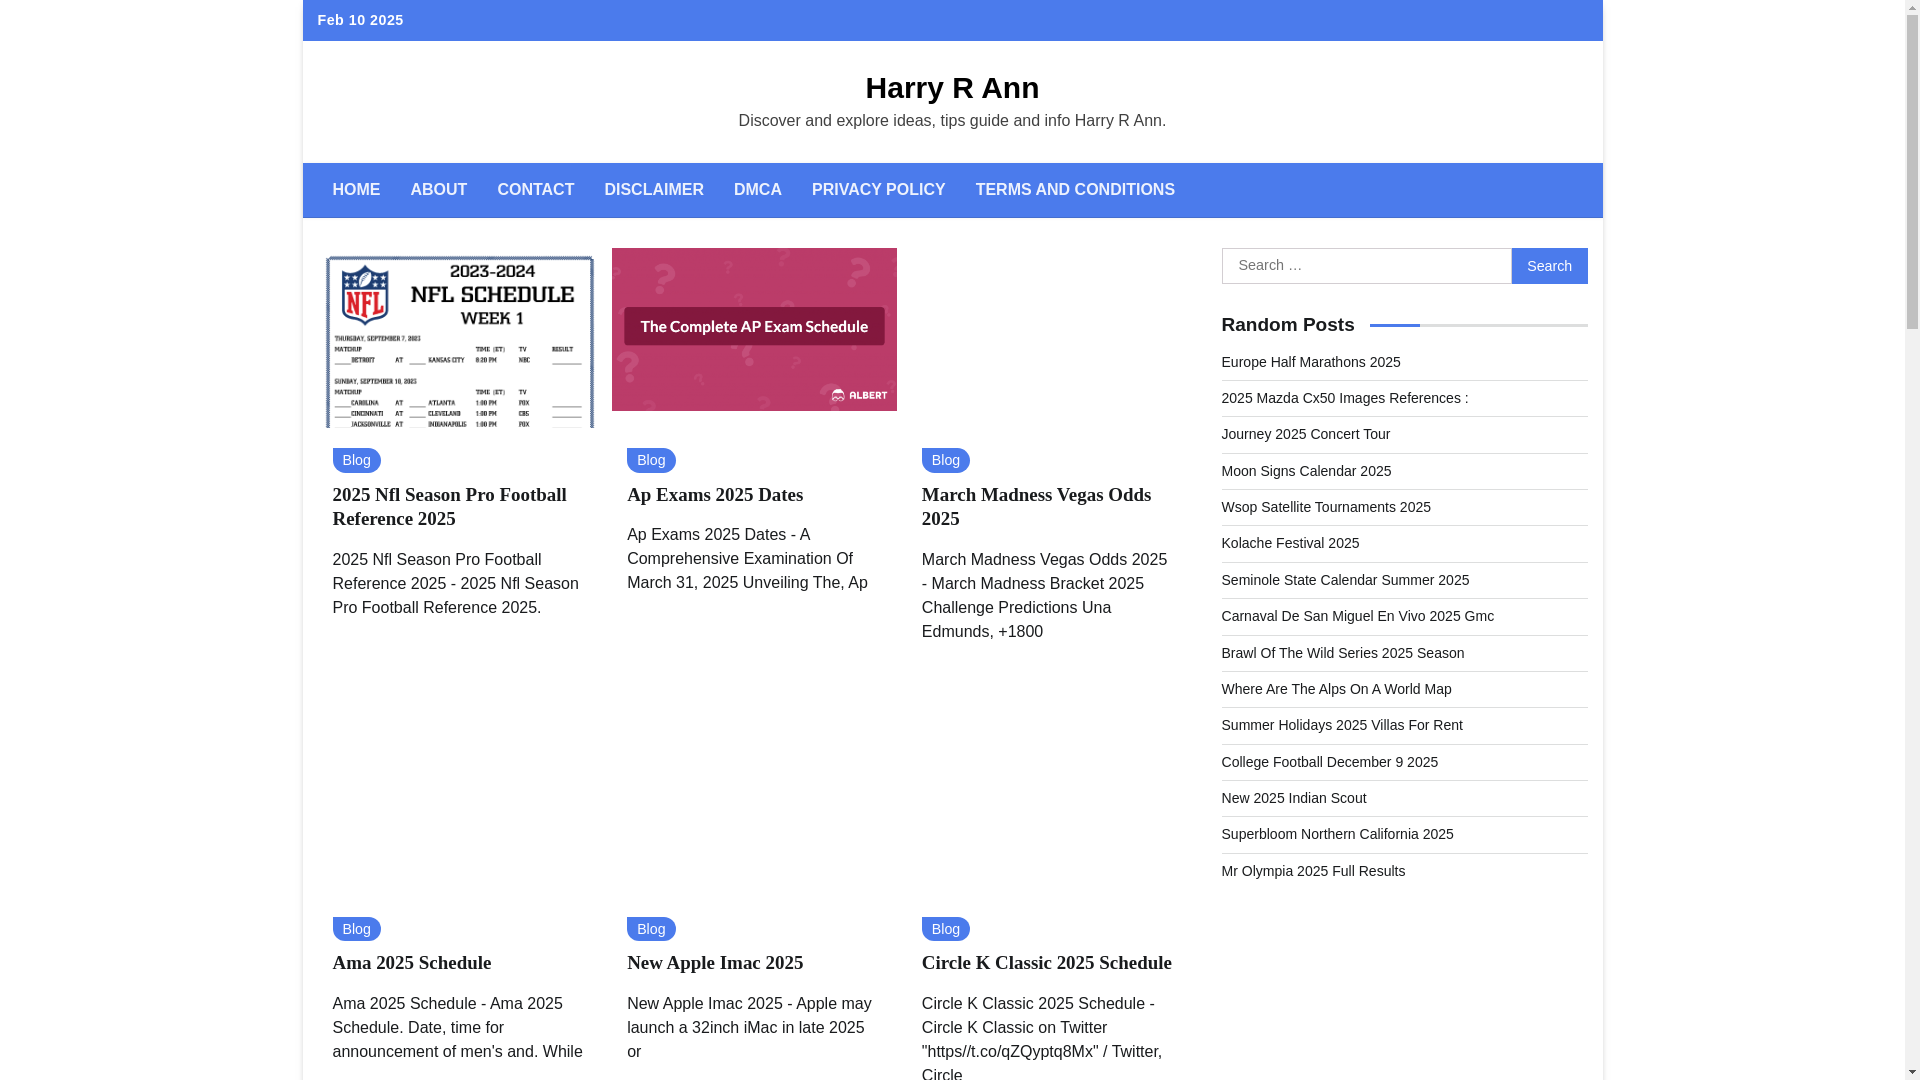The width and height of the screenshot is (1920, 1080).
Task: Open College Football December 9 2025 link
Action: (1329, 762)
